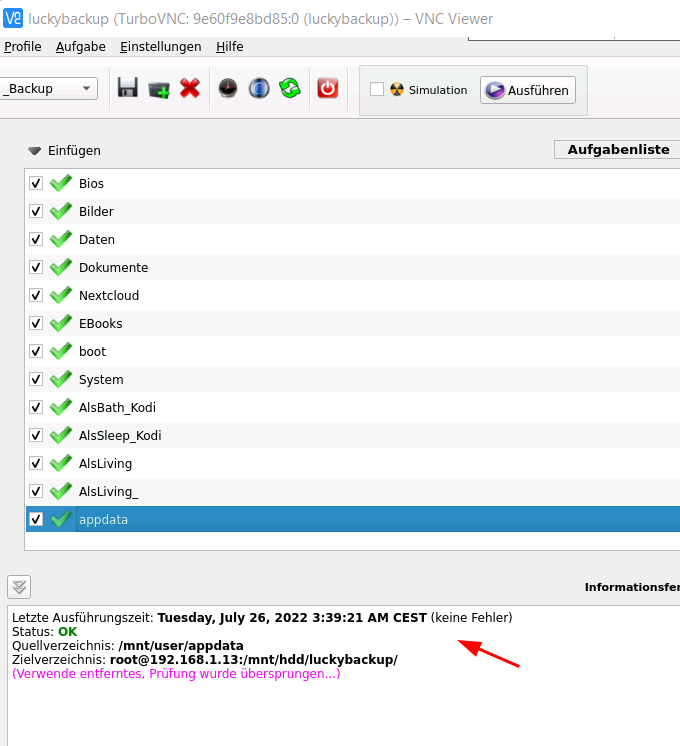
Task: Open the Profile menu
Action: pyautogui.click(x=23, y=47)
